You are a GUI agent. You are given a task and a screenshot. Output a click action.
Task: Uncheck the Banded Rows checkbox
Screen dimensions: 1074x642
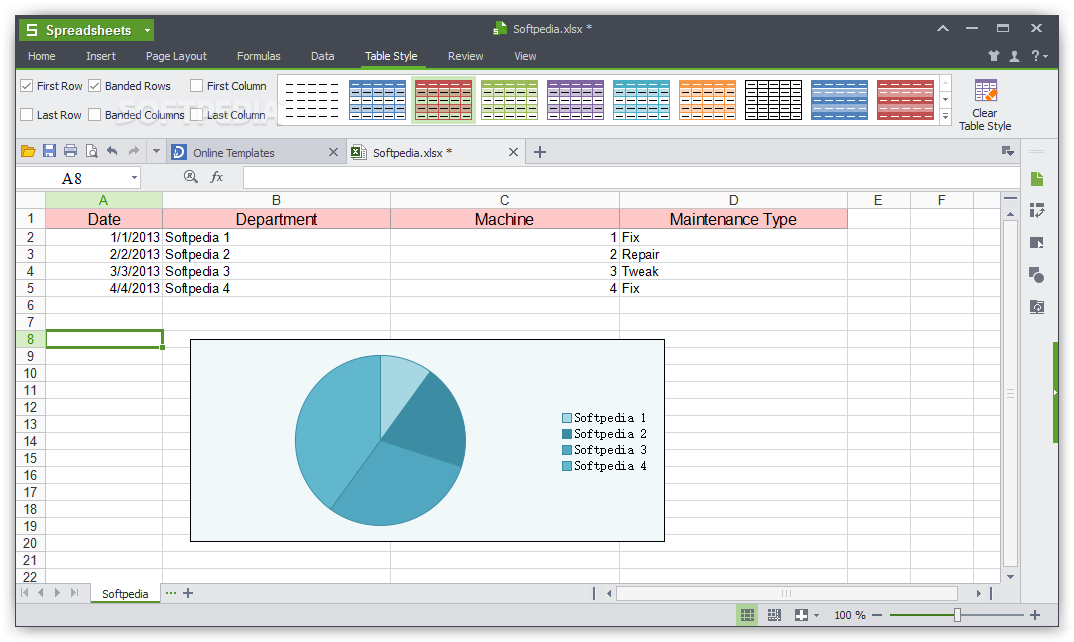coord(95,86)
